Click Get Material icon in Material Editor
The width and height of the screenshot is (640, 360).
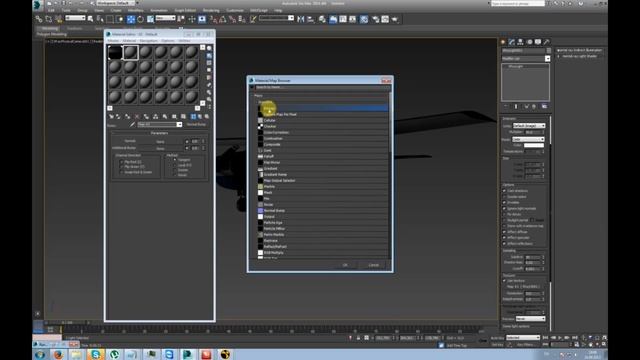(x=111, y=117)
